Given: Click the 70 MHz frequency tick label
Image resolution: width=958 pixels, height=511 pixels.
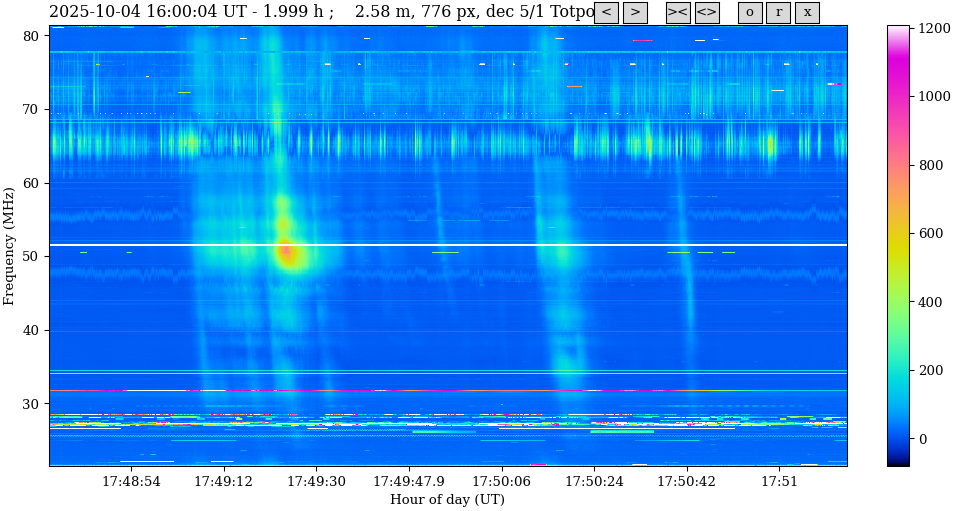Looking at the screenshot, I should pyautogui.click(x=30, y=109).
